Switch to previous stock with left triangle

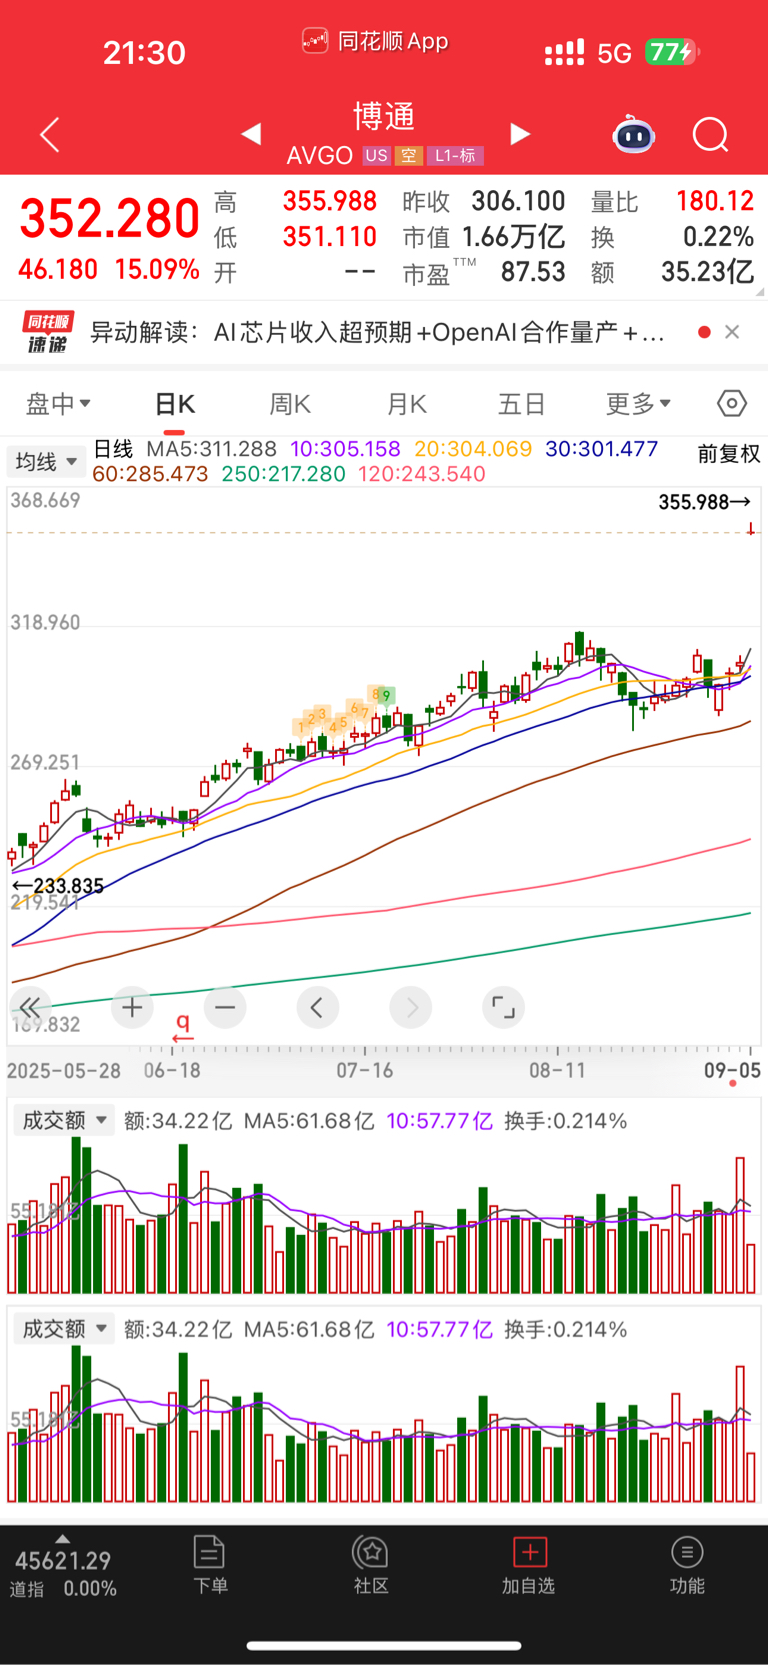[251, 133]
